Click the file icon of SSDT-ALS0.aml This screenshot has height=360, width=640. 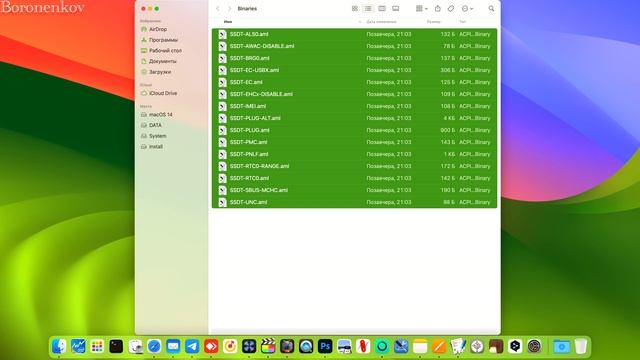pos(222,34)
